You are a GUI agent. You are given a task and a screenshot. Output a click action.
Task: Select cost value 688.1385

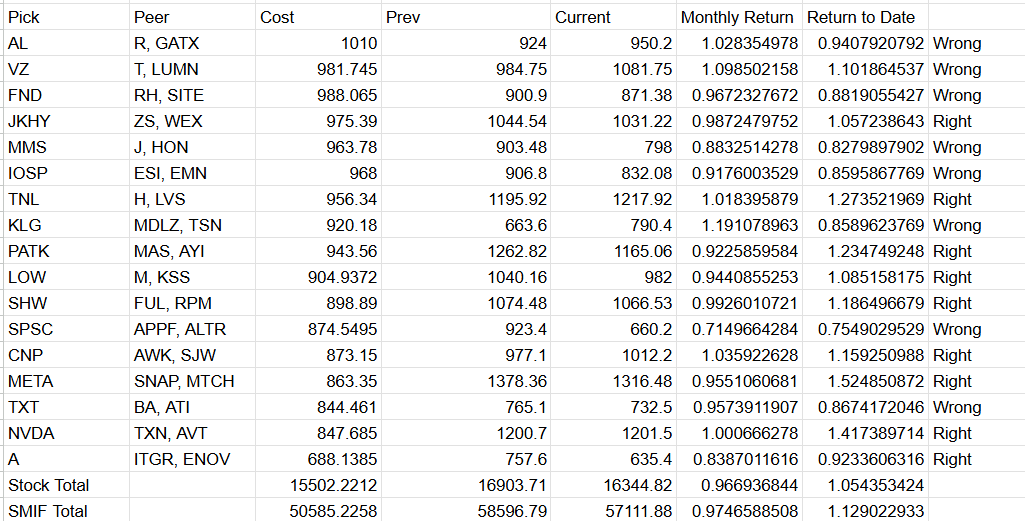[318, 459]
